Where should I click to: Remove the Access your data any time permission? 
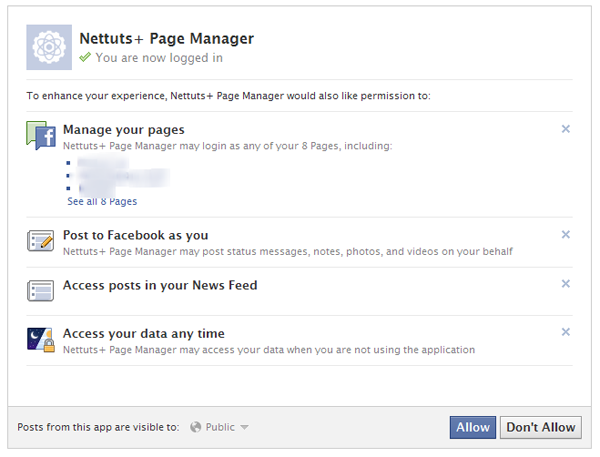pos(566,332)
